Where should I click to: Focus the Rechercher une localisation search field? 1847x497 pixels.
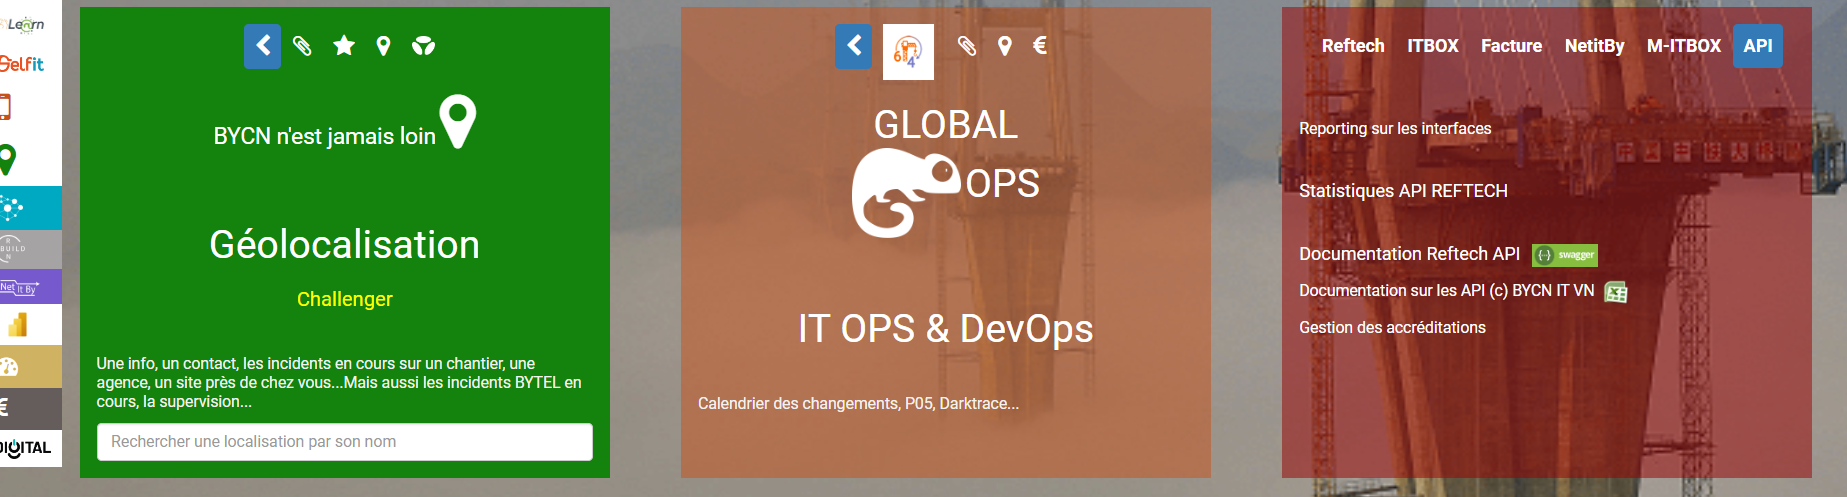[344, 442]
